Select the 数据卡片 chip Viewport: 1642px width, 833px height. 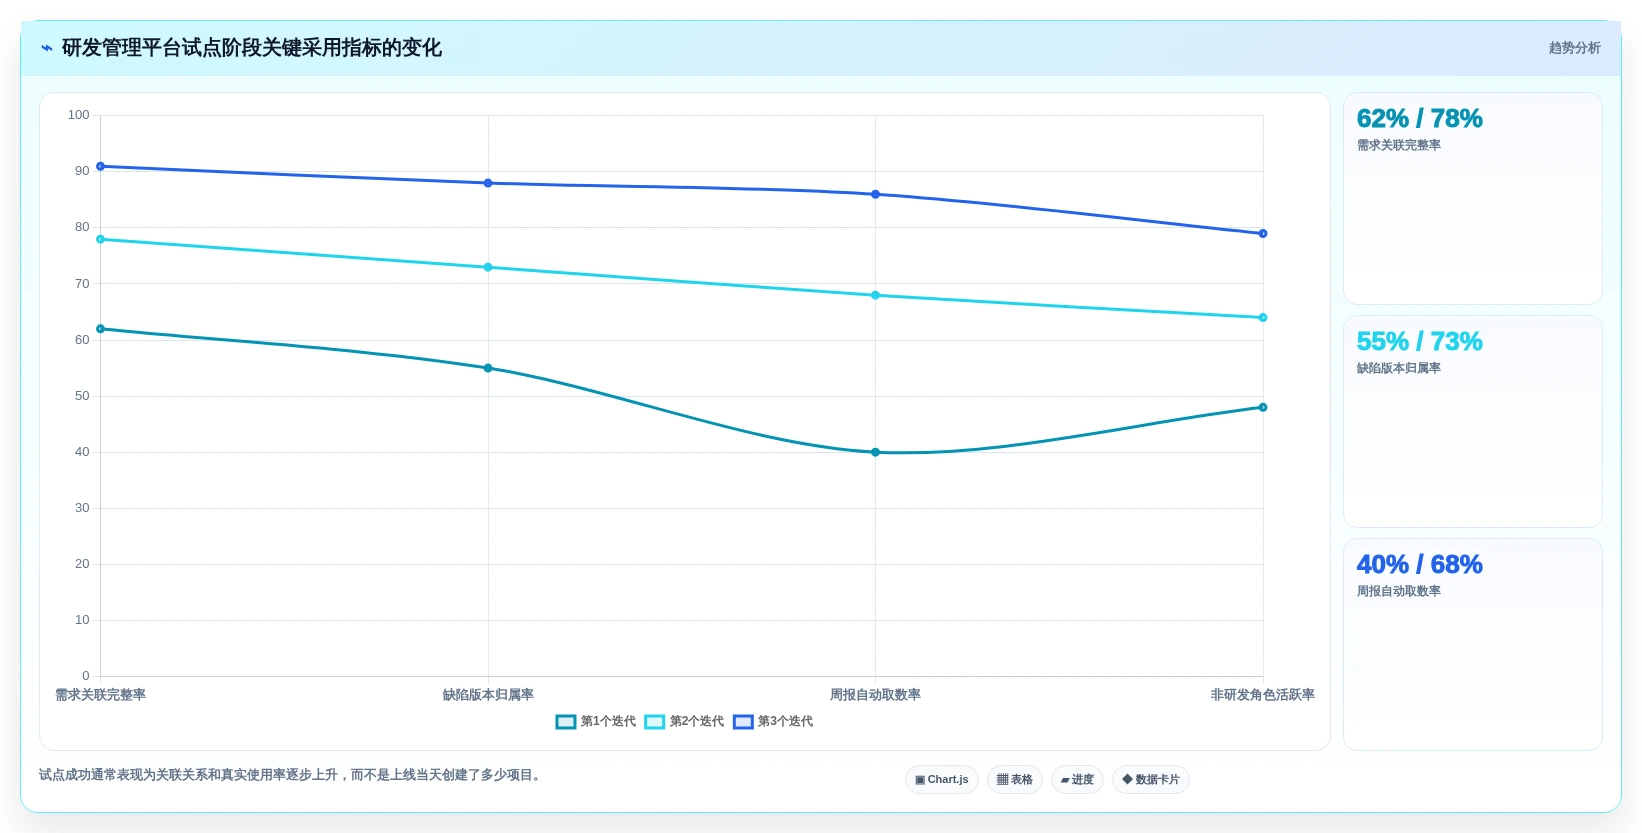coord(1151,780)
